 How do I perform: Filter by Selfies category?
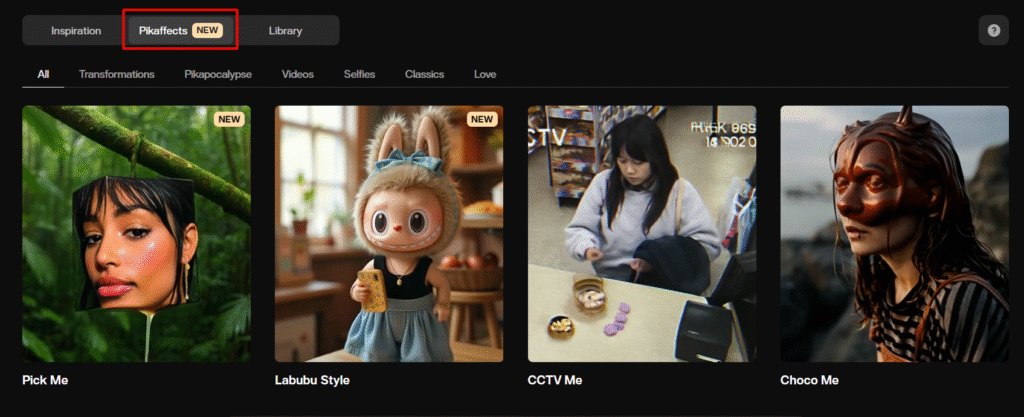tap(359, 74)
